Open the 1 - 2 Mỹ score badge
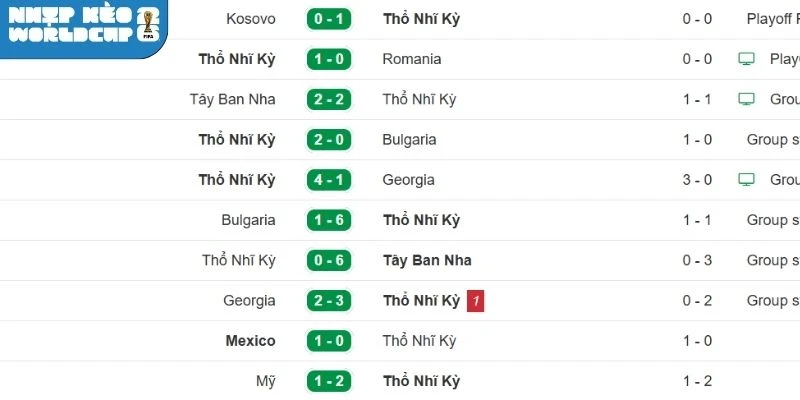Screen dimensions: 800x400 329,381
